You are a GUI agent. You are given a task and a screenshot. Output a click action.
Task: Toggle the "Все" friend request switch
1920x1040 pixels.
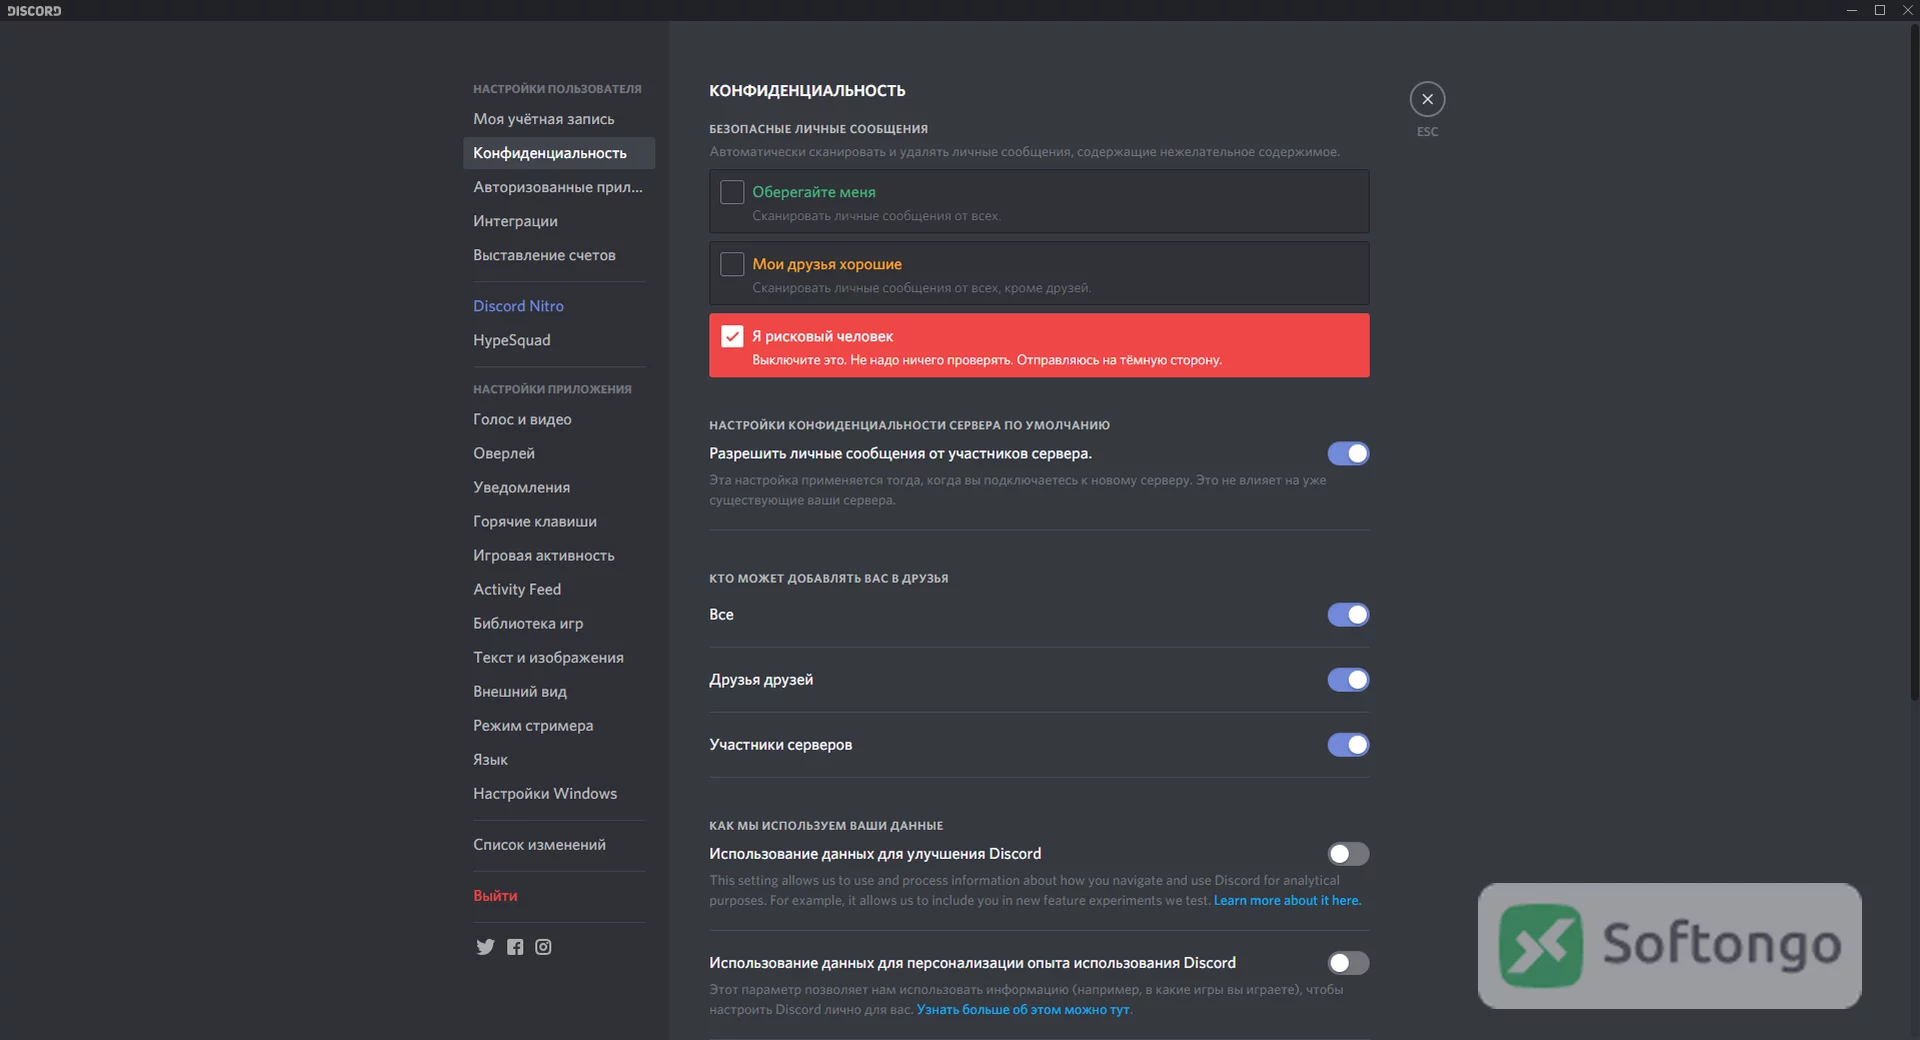pyautogui.click(x=1348, y=615)
